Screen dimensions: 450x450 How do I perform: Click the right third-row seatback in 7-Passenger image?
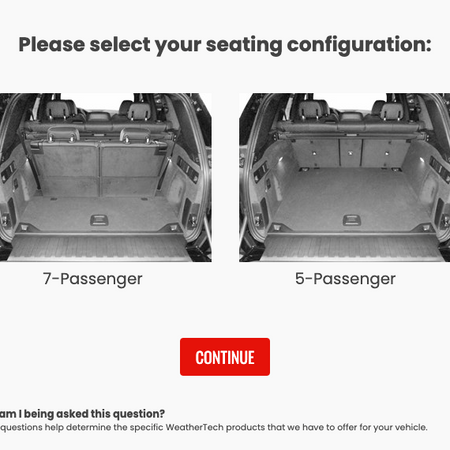[x=133, y=168]
